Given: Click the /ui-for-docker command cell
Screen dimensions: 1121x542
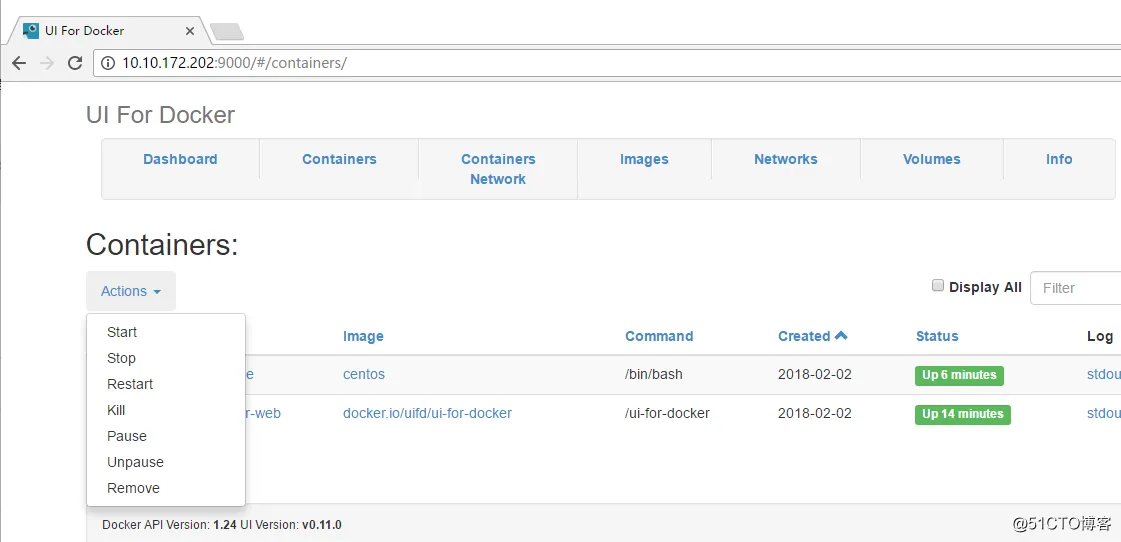Looking at the screenshot, I should [667, 413].
